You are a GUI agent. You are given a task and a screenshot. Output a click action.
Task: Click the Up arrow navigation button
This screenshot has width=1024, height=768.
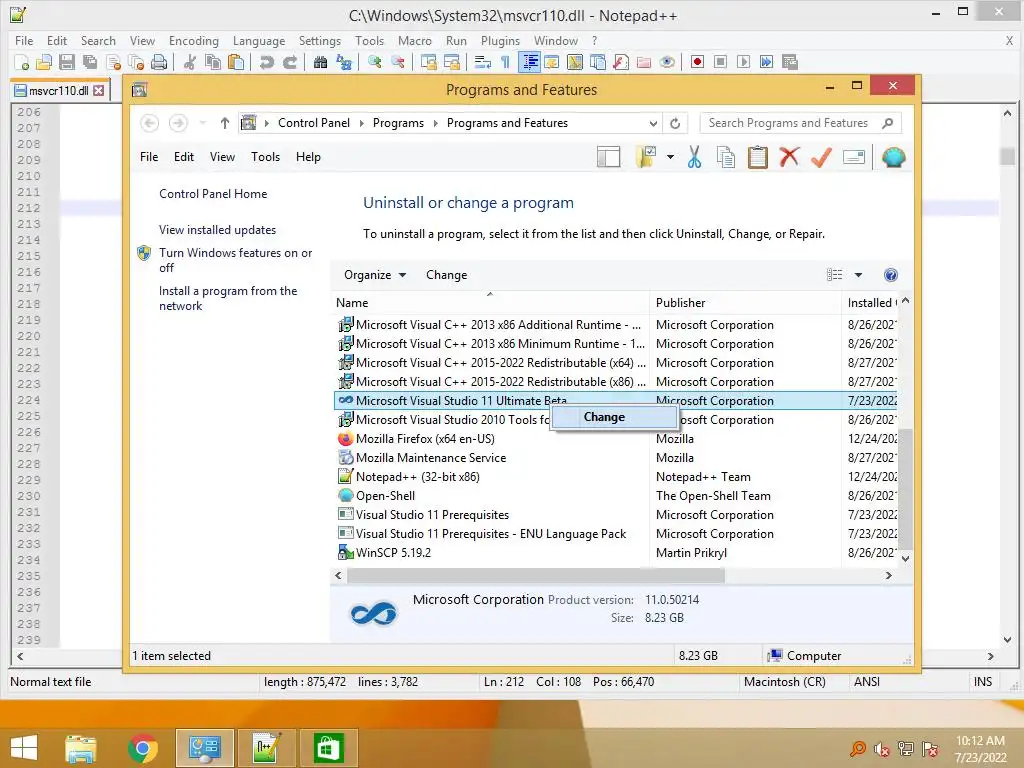tap(225, 123)
